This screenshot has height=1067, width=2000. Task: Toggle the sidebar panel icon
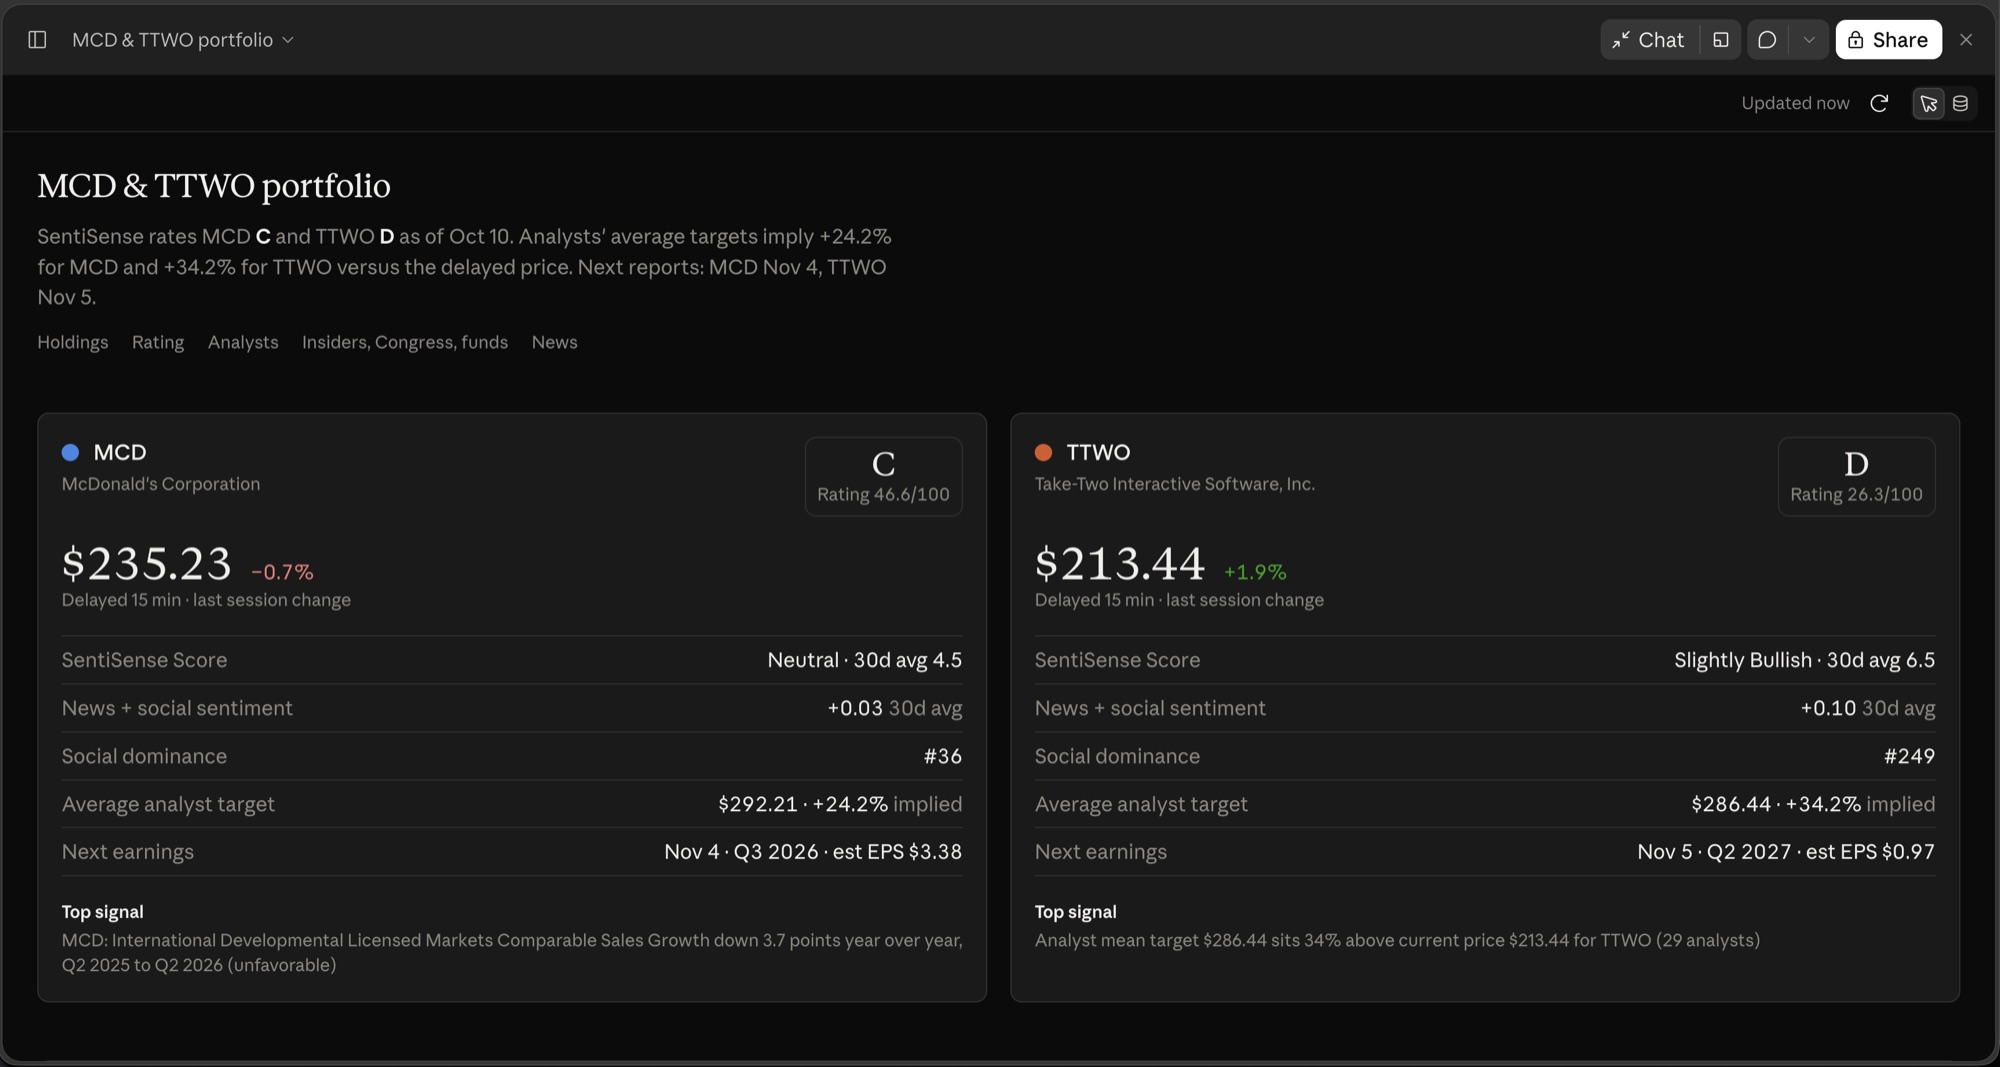point(37,40)
